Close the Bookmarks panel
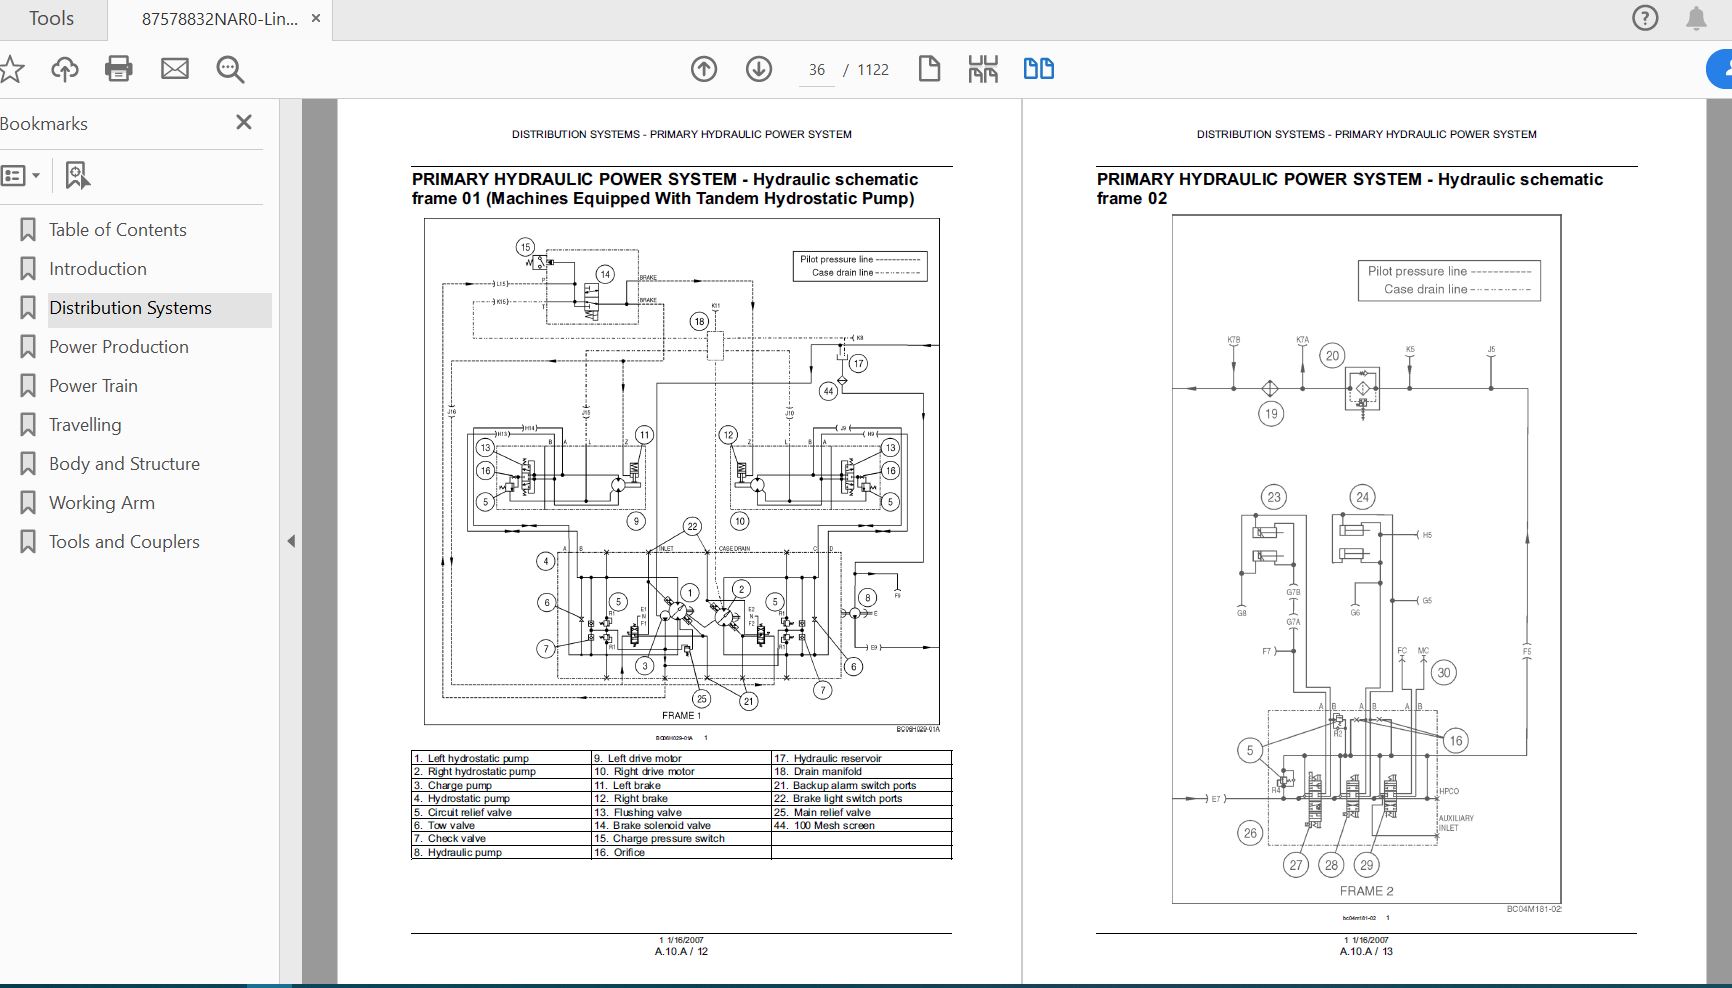This screenshot has height=988, width=1732. (243, 122)
